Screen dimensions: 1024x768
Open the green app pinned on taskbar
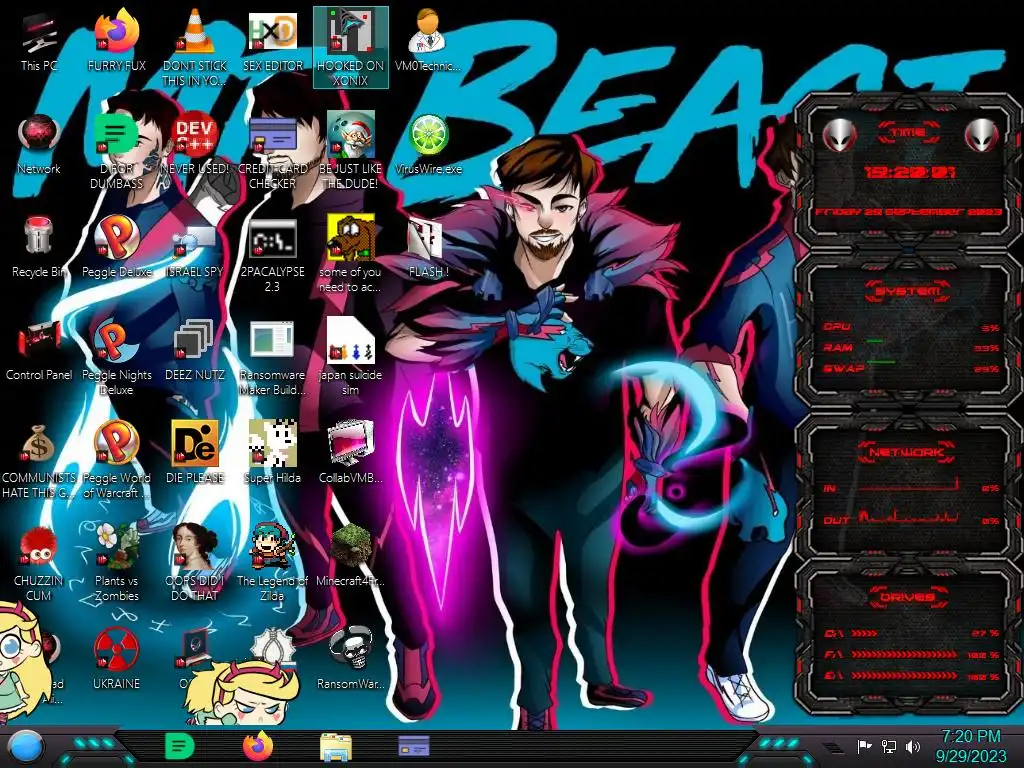click(180, 746)
